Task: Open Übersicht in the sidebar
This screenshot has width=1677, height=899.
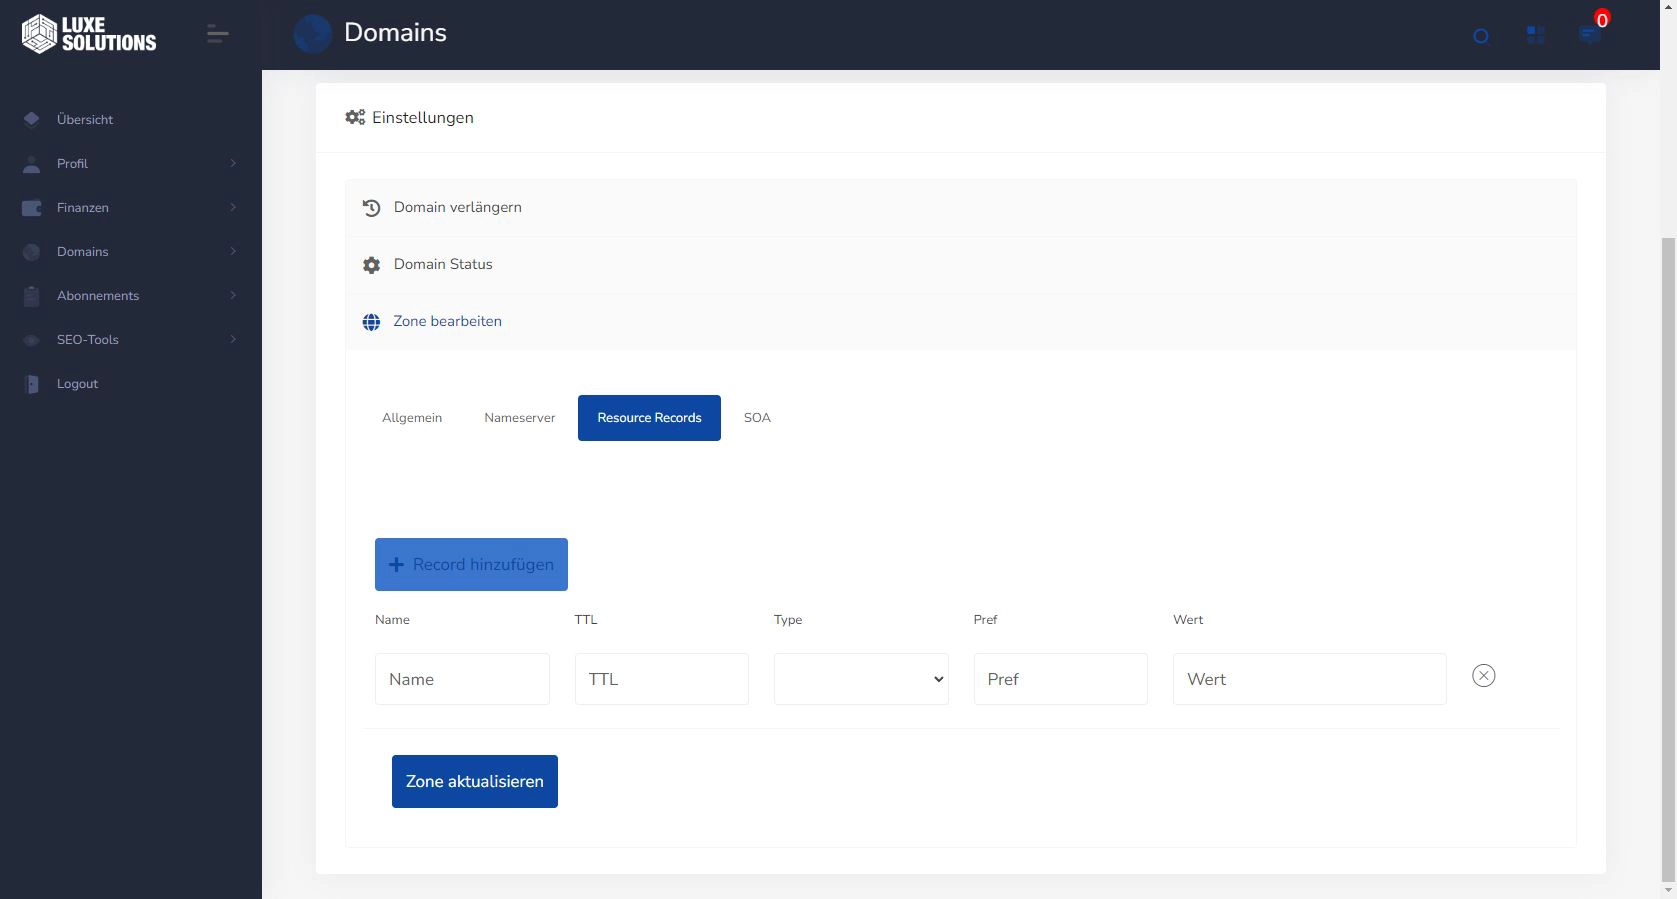Action: (85, 120)
